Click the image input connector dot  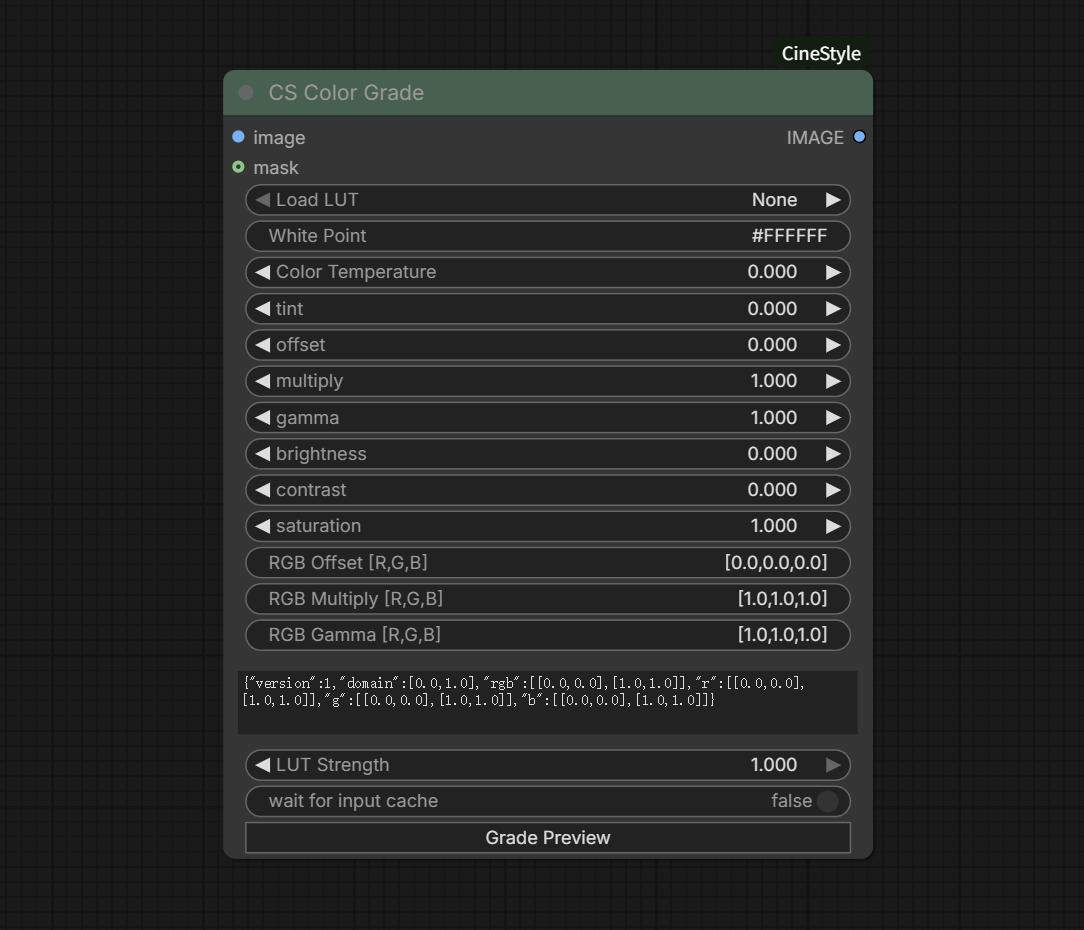coord(239,137)
